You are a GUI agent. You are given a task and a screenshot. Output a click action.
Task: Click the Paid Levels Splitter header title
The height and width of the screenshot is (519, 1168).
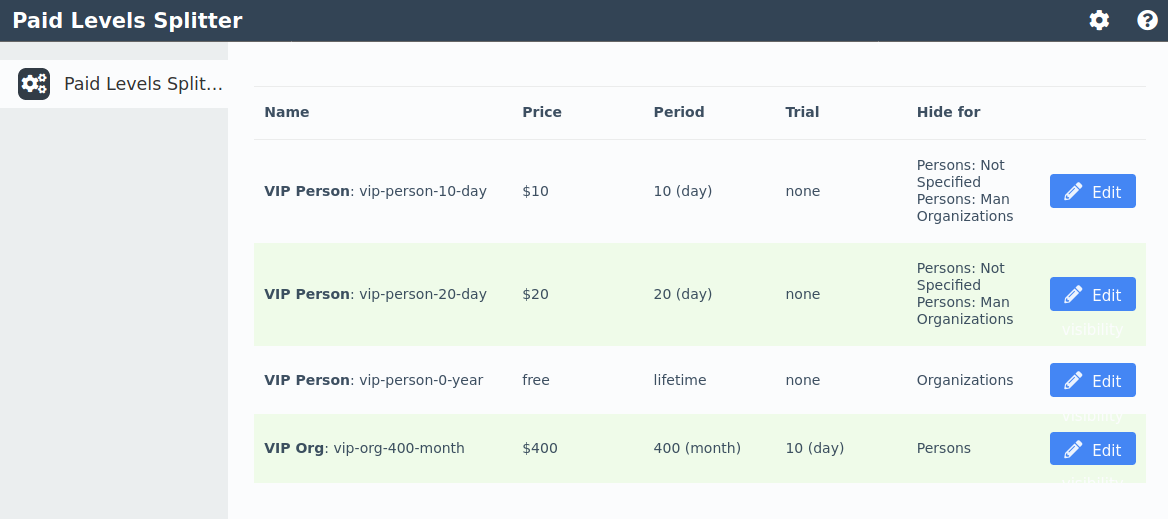[x=127, y=20]
